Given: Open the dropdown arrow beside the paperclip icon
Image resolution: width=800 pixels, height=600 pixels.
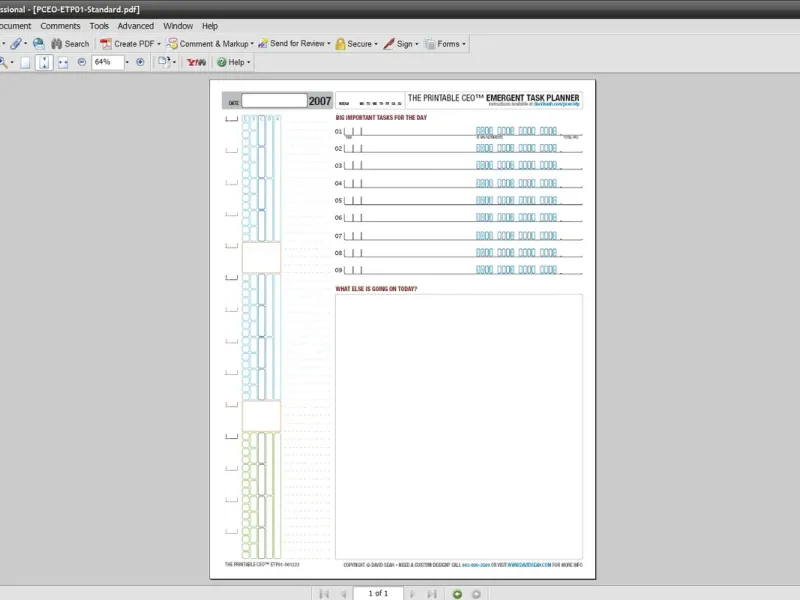Looking at the screenshot, I should 26,44.
